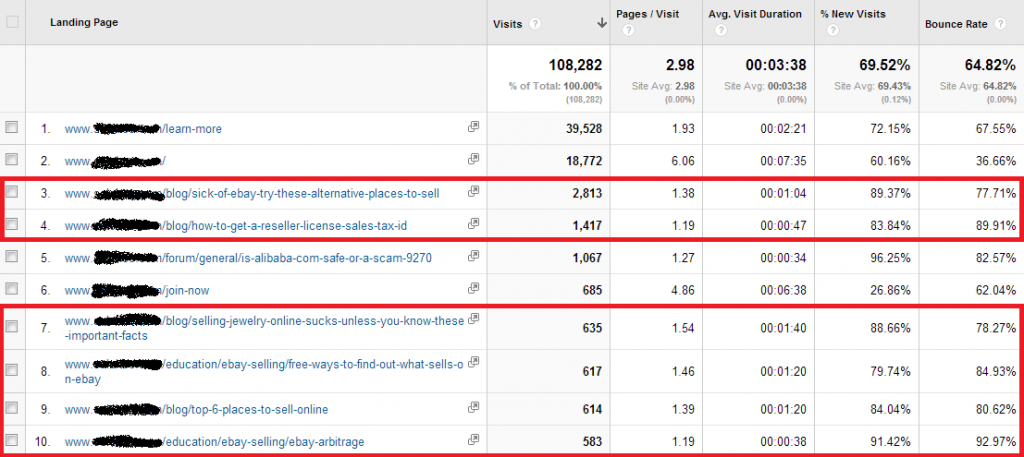Click help icon under Pages / Visit header
The width and height of the screenshot is (1024, 457).
628,31
